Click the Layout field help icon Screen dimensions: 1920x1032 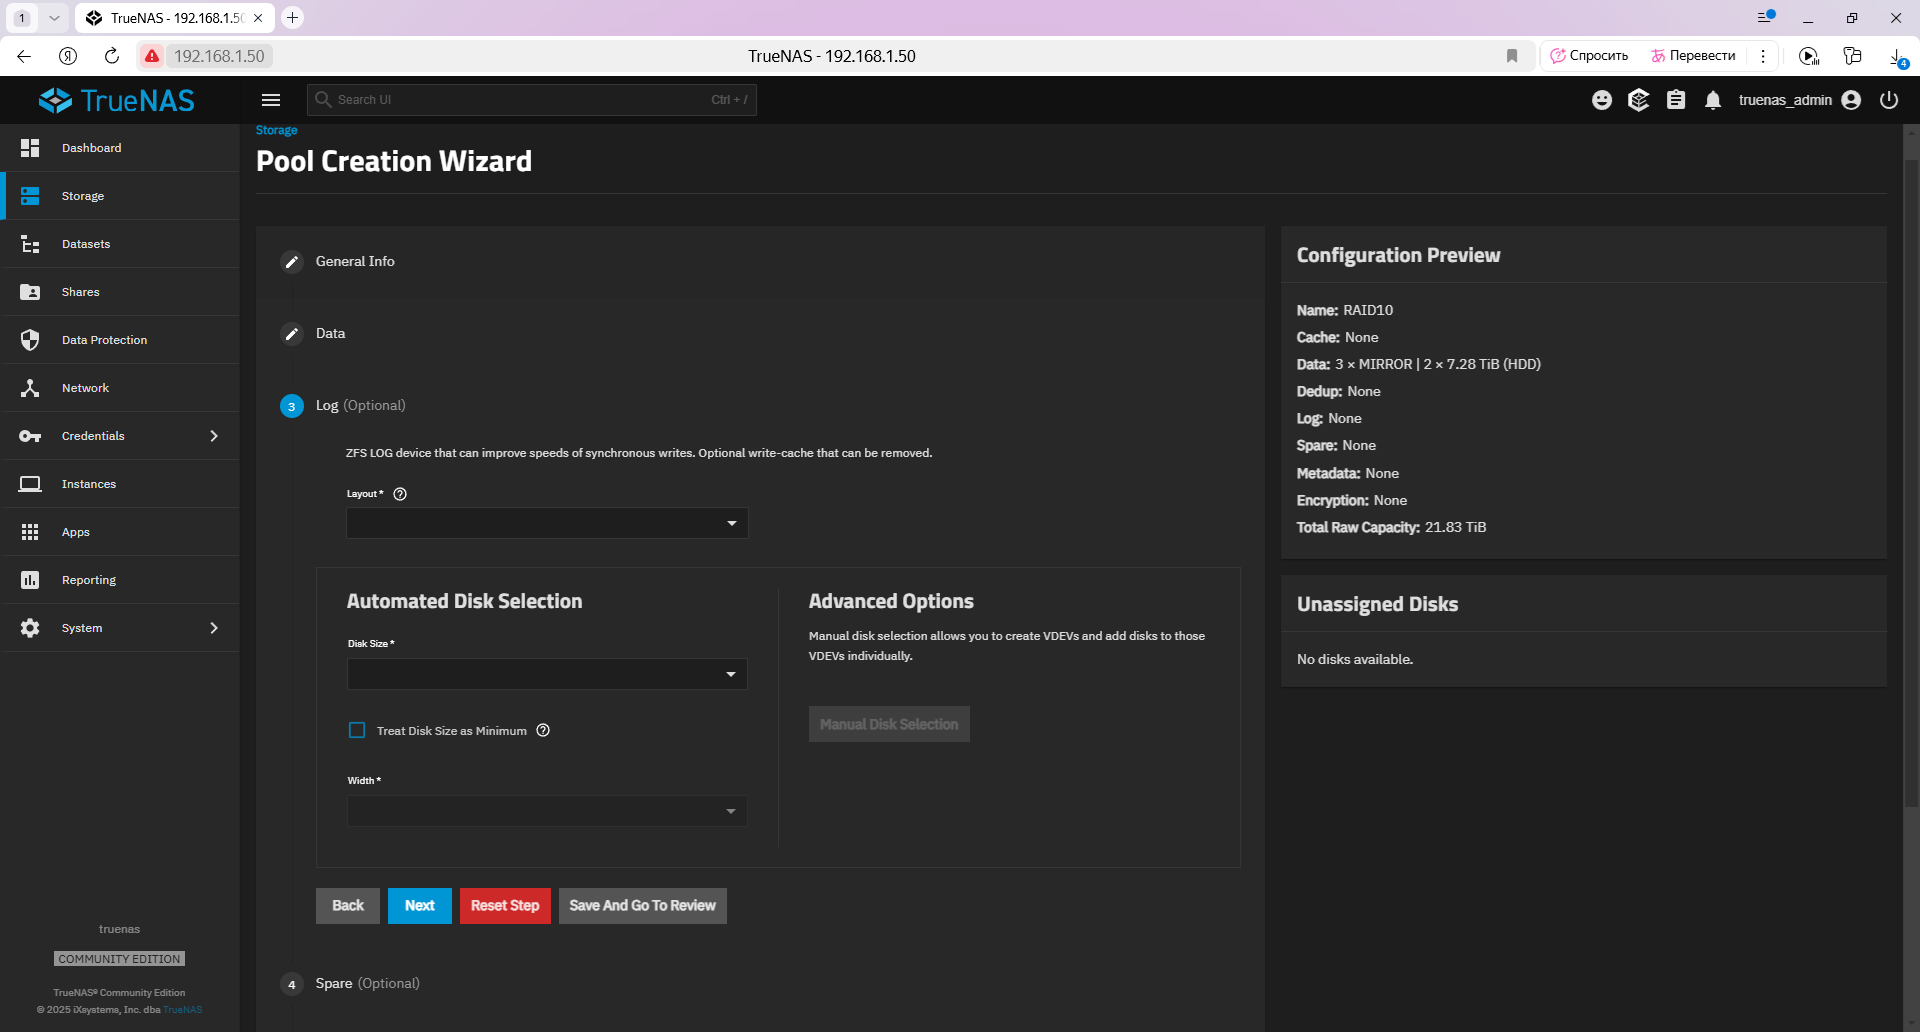[x=400, y=494]
